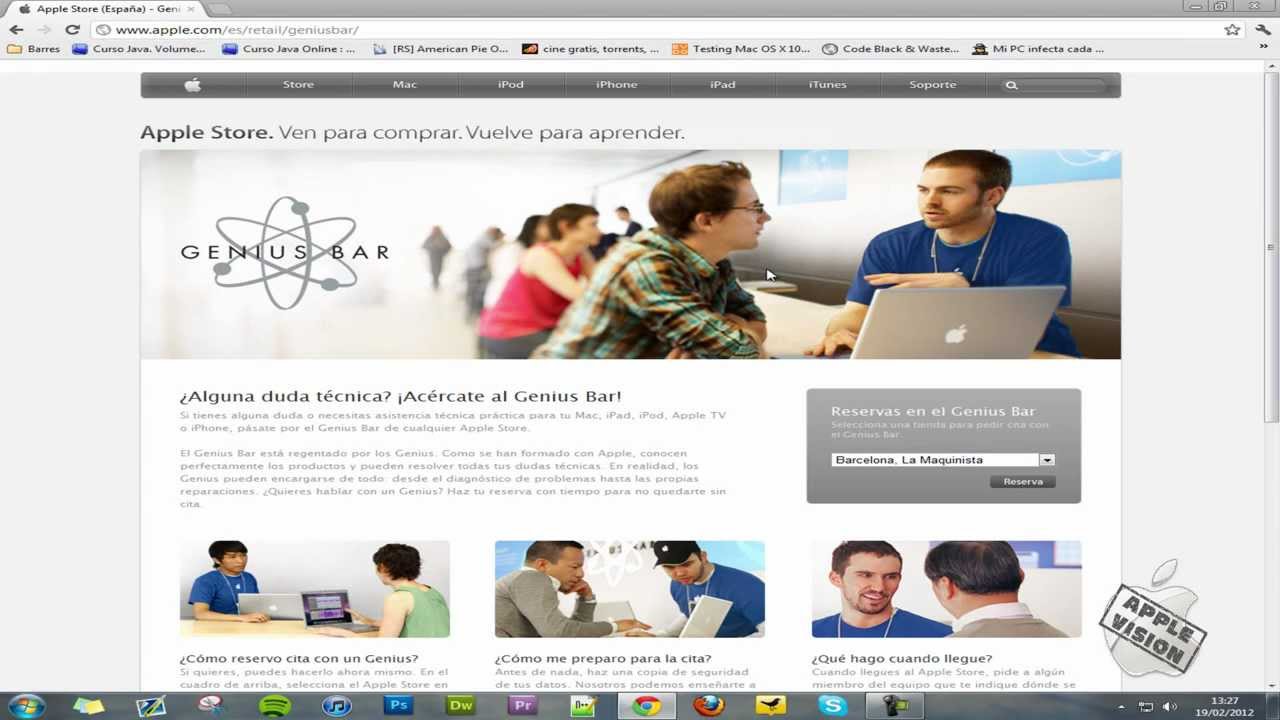
Task: Open the Mi PC infecta cada bookmark
Action: click(x=1038, y=48)
